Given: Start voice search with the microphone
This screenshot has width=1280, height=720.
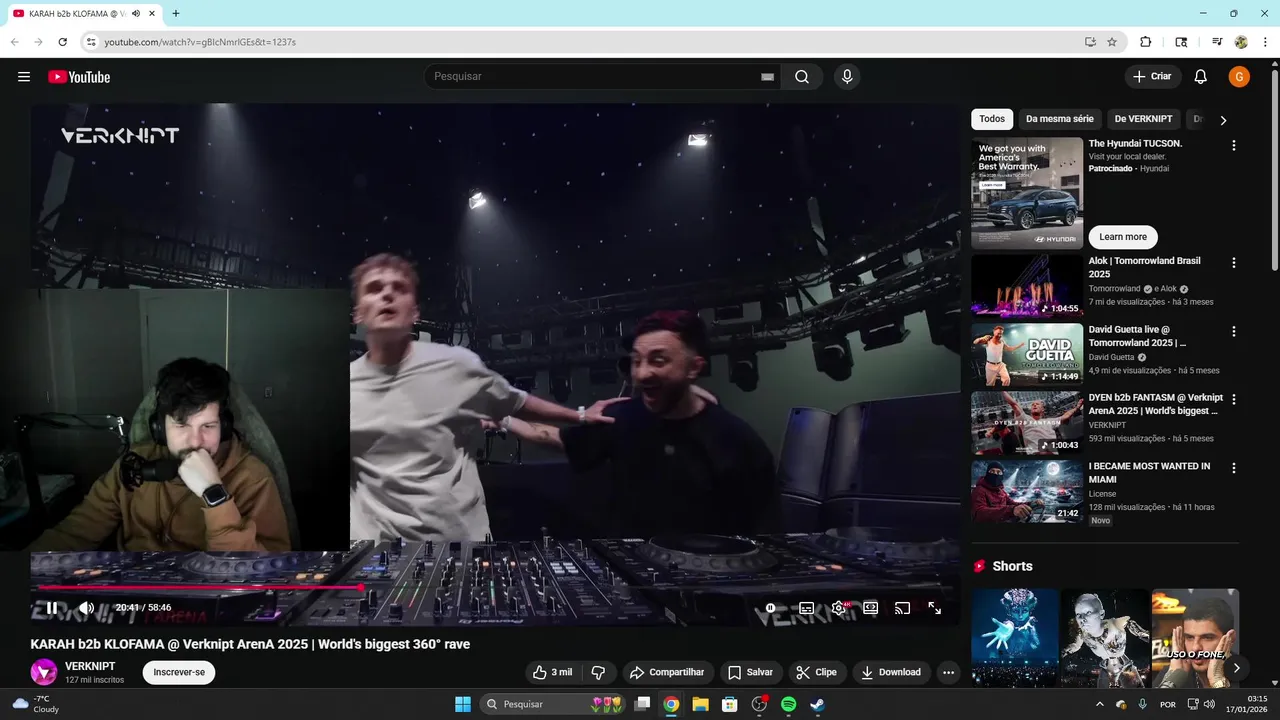Looking at the screenshot, I should point(847,77).
